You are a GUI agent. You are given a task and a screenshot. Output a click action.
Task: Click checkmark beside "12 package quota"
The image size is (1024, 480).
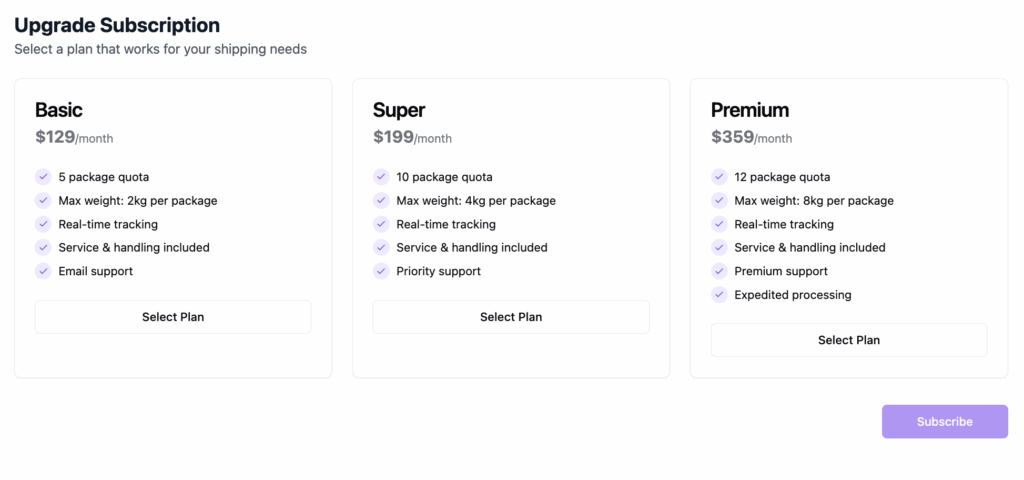719,177
